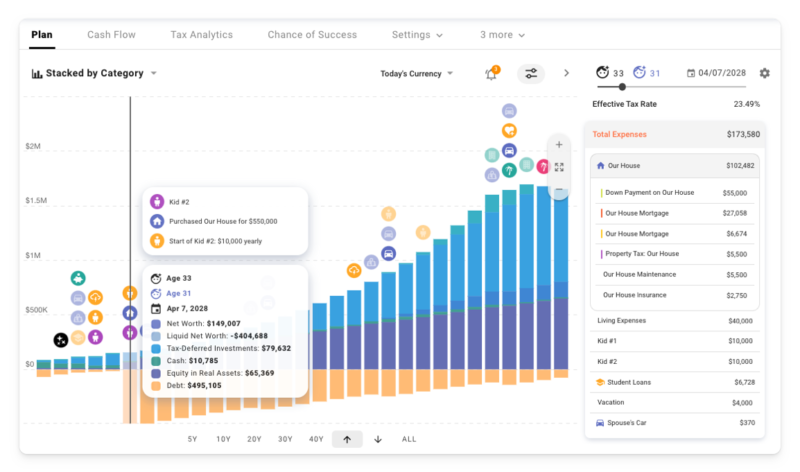Viewport: 800px width, 472px height.
Task: Open the Stacked by Category dropdown
Action: pos(95,73)
